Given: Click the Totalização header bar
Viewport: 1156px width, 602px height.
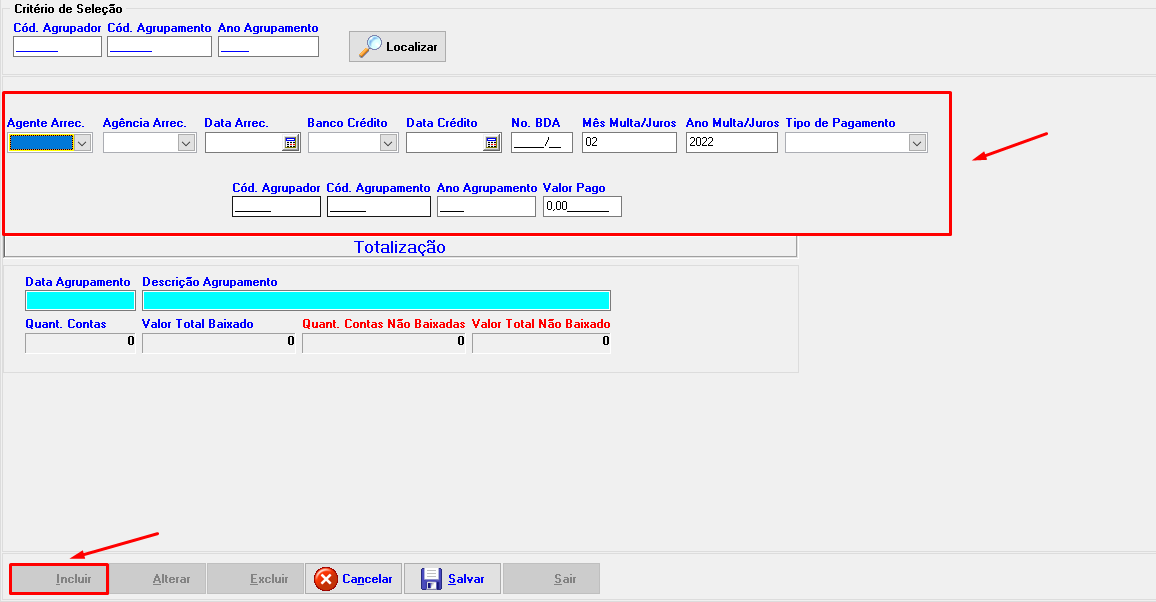Looking at the screenshot, I should click(x=400, y=247).
